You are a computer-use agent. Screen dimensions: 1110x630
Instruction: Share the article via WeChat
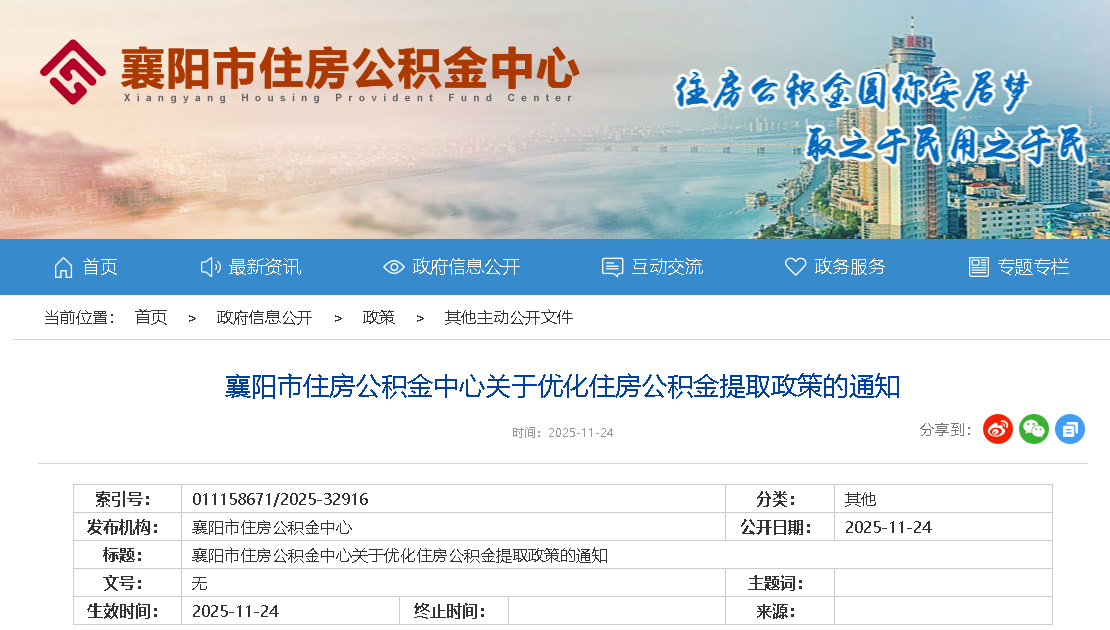point(1034,429)
